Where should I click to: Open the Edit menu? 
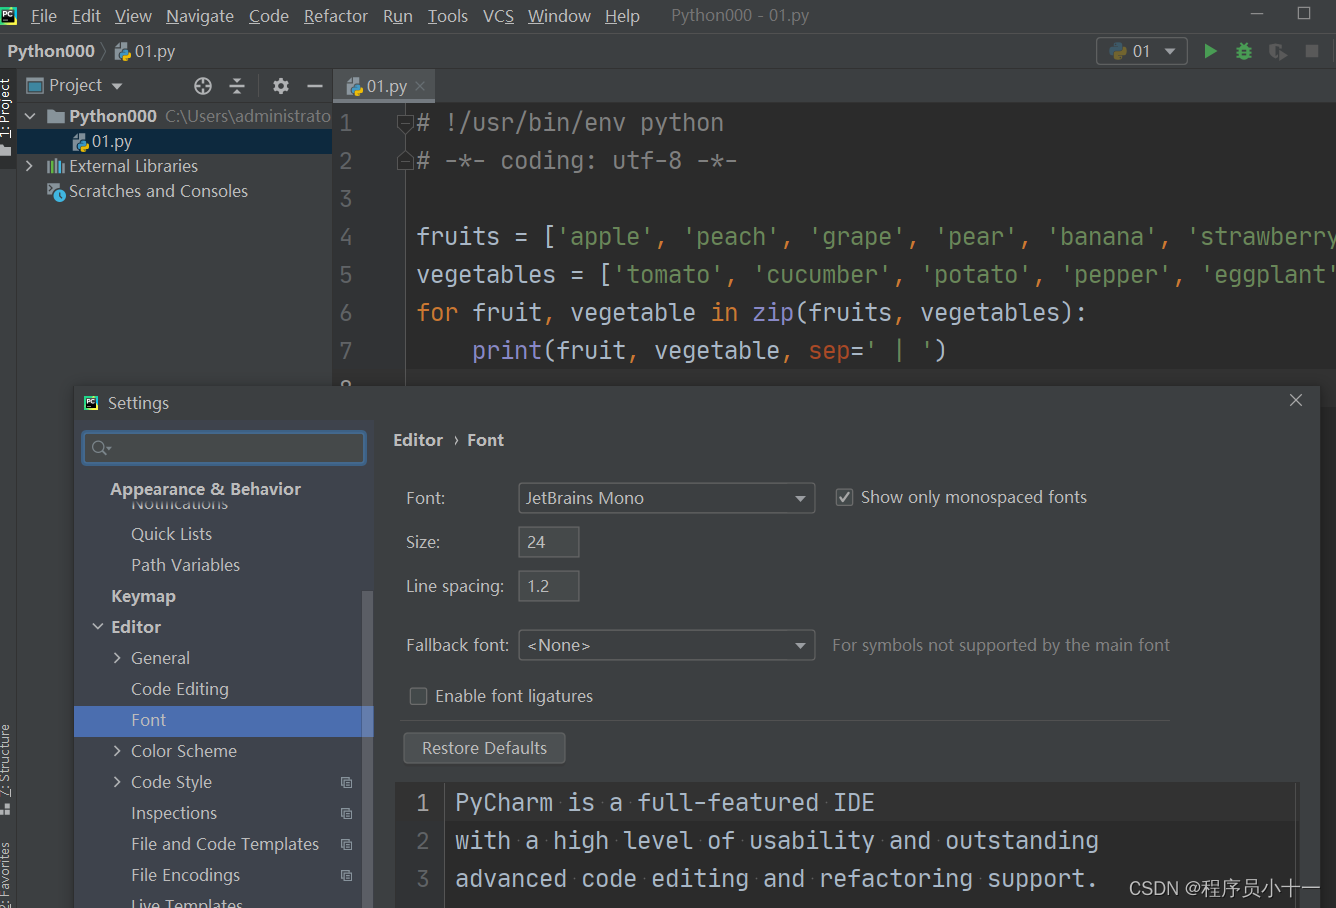click(x=86, y=16)
